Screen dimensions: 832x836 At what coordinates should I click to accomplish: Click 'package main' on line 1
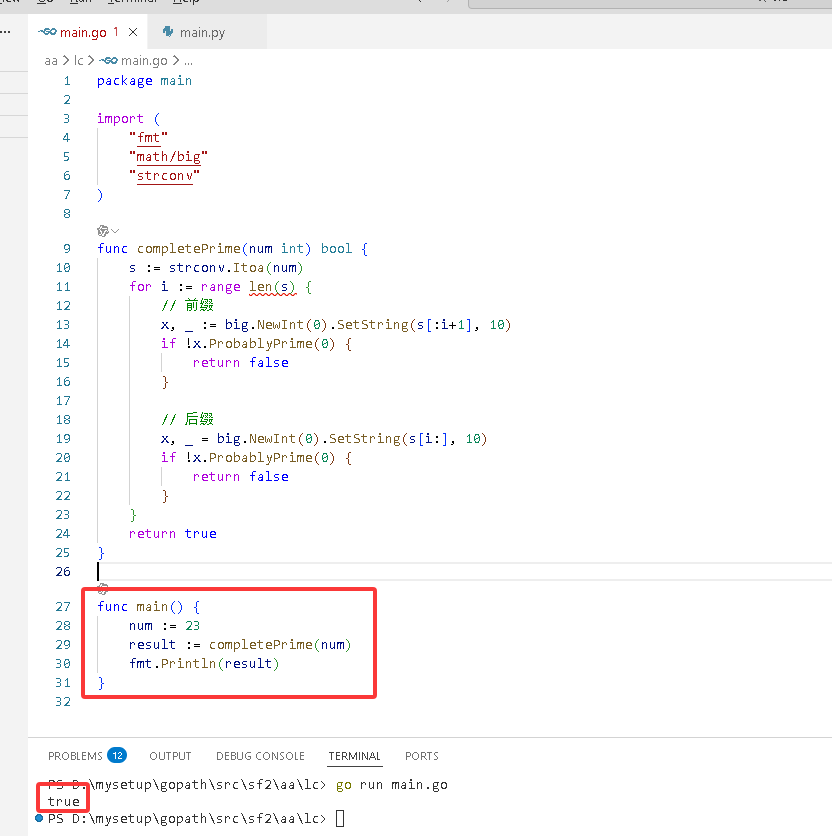[x=145, y=81]
